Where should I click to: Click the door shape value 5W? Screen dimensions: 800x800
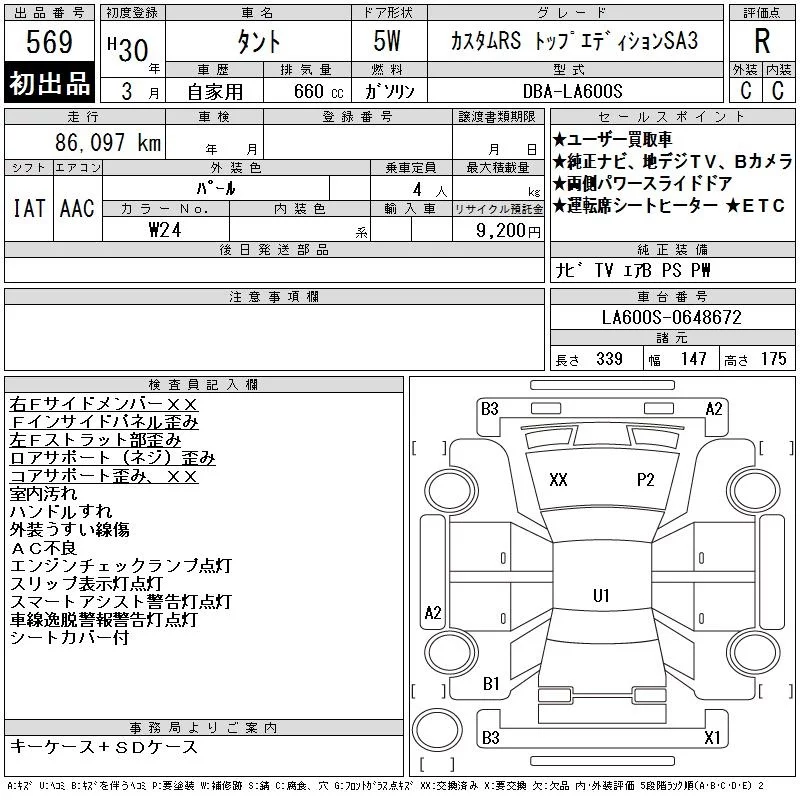(387, 41)
